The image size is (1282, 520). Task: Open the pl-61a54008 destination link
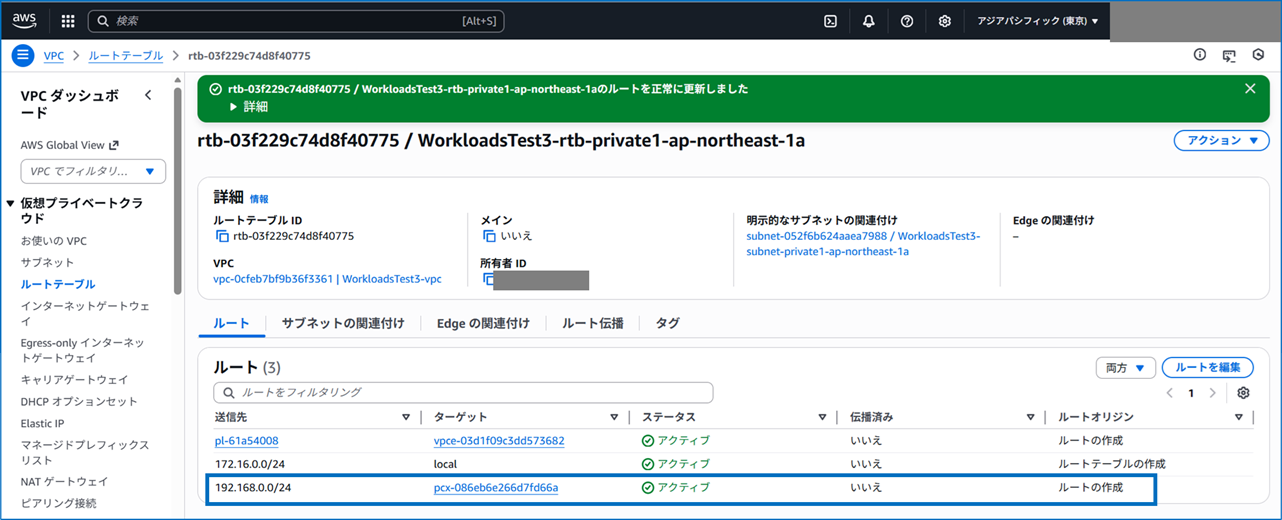point(246,441)
